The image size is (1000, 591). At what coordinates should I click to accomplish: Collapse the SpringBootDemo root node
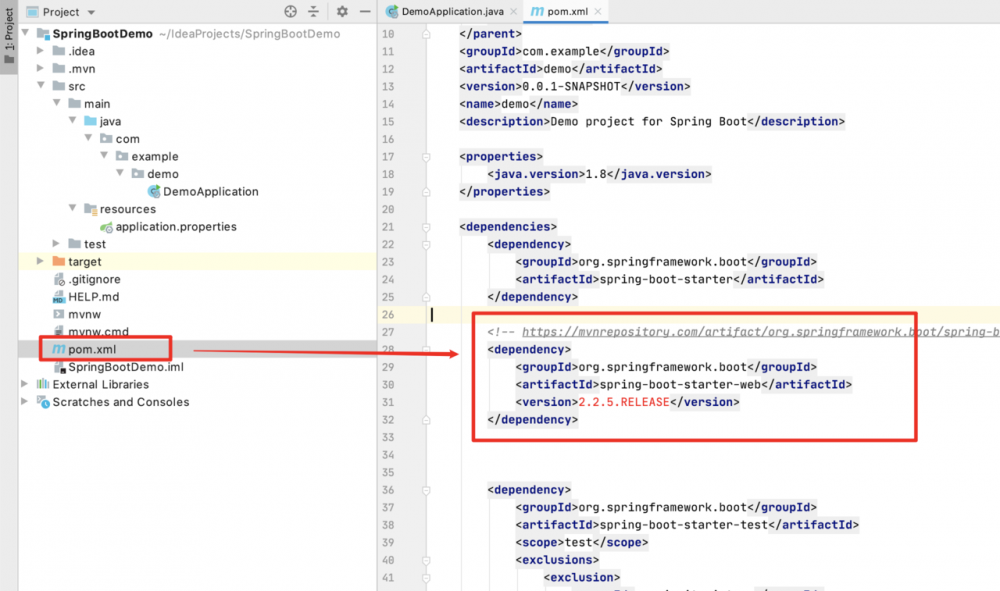(x=26, y=33)
